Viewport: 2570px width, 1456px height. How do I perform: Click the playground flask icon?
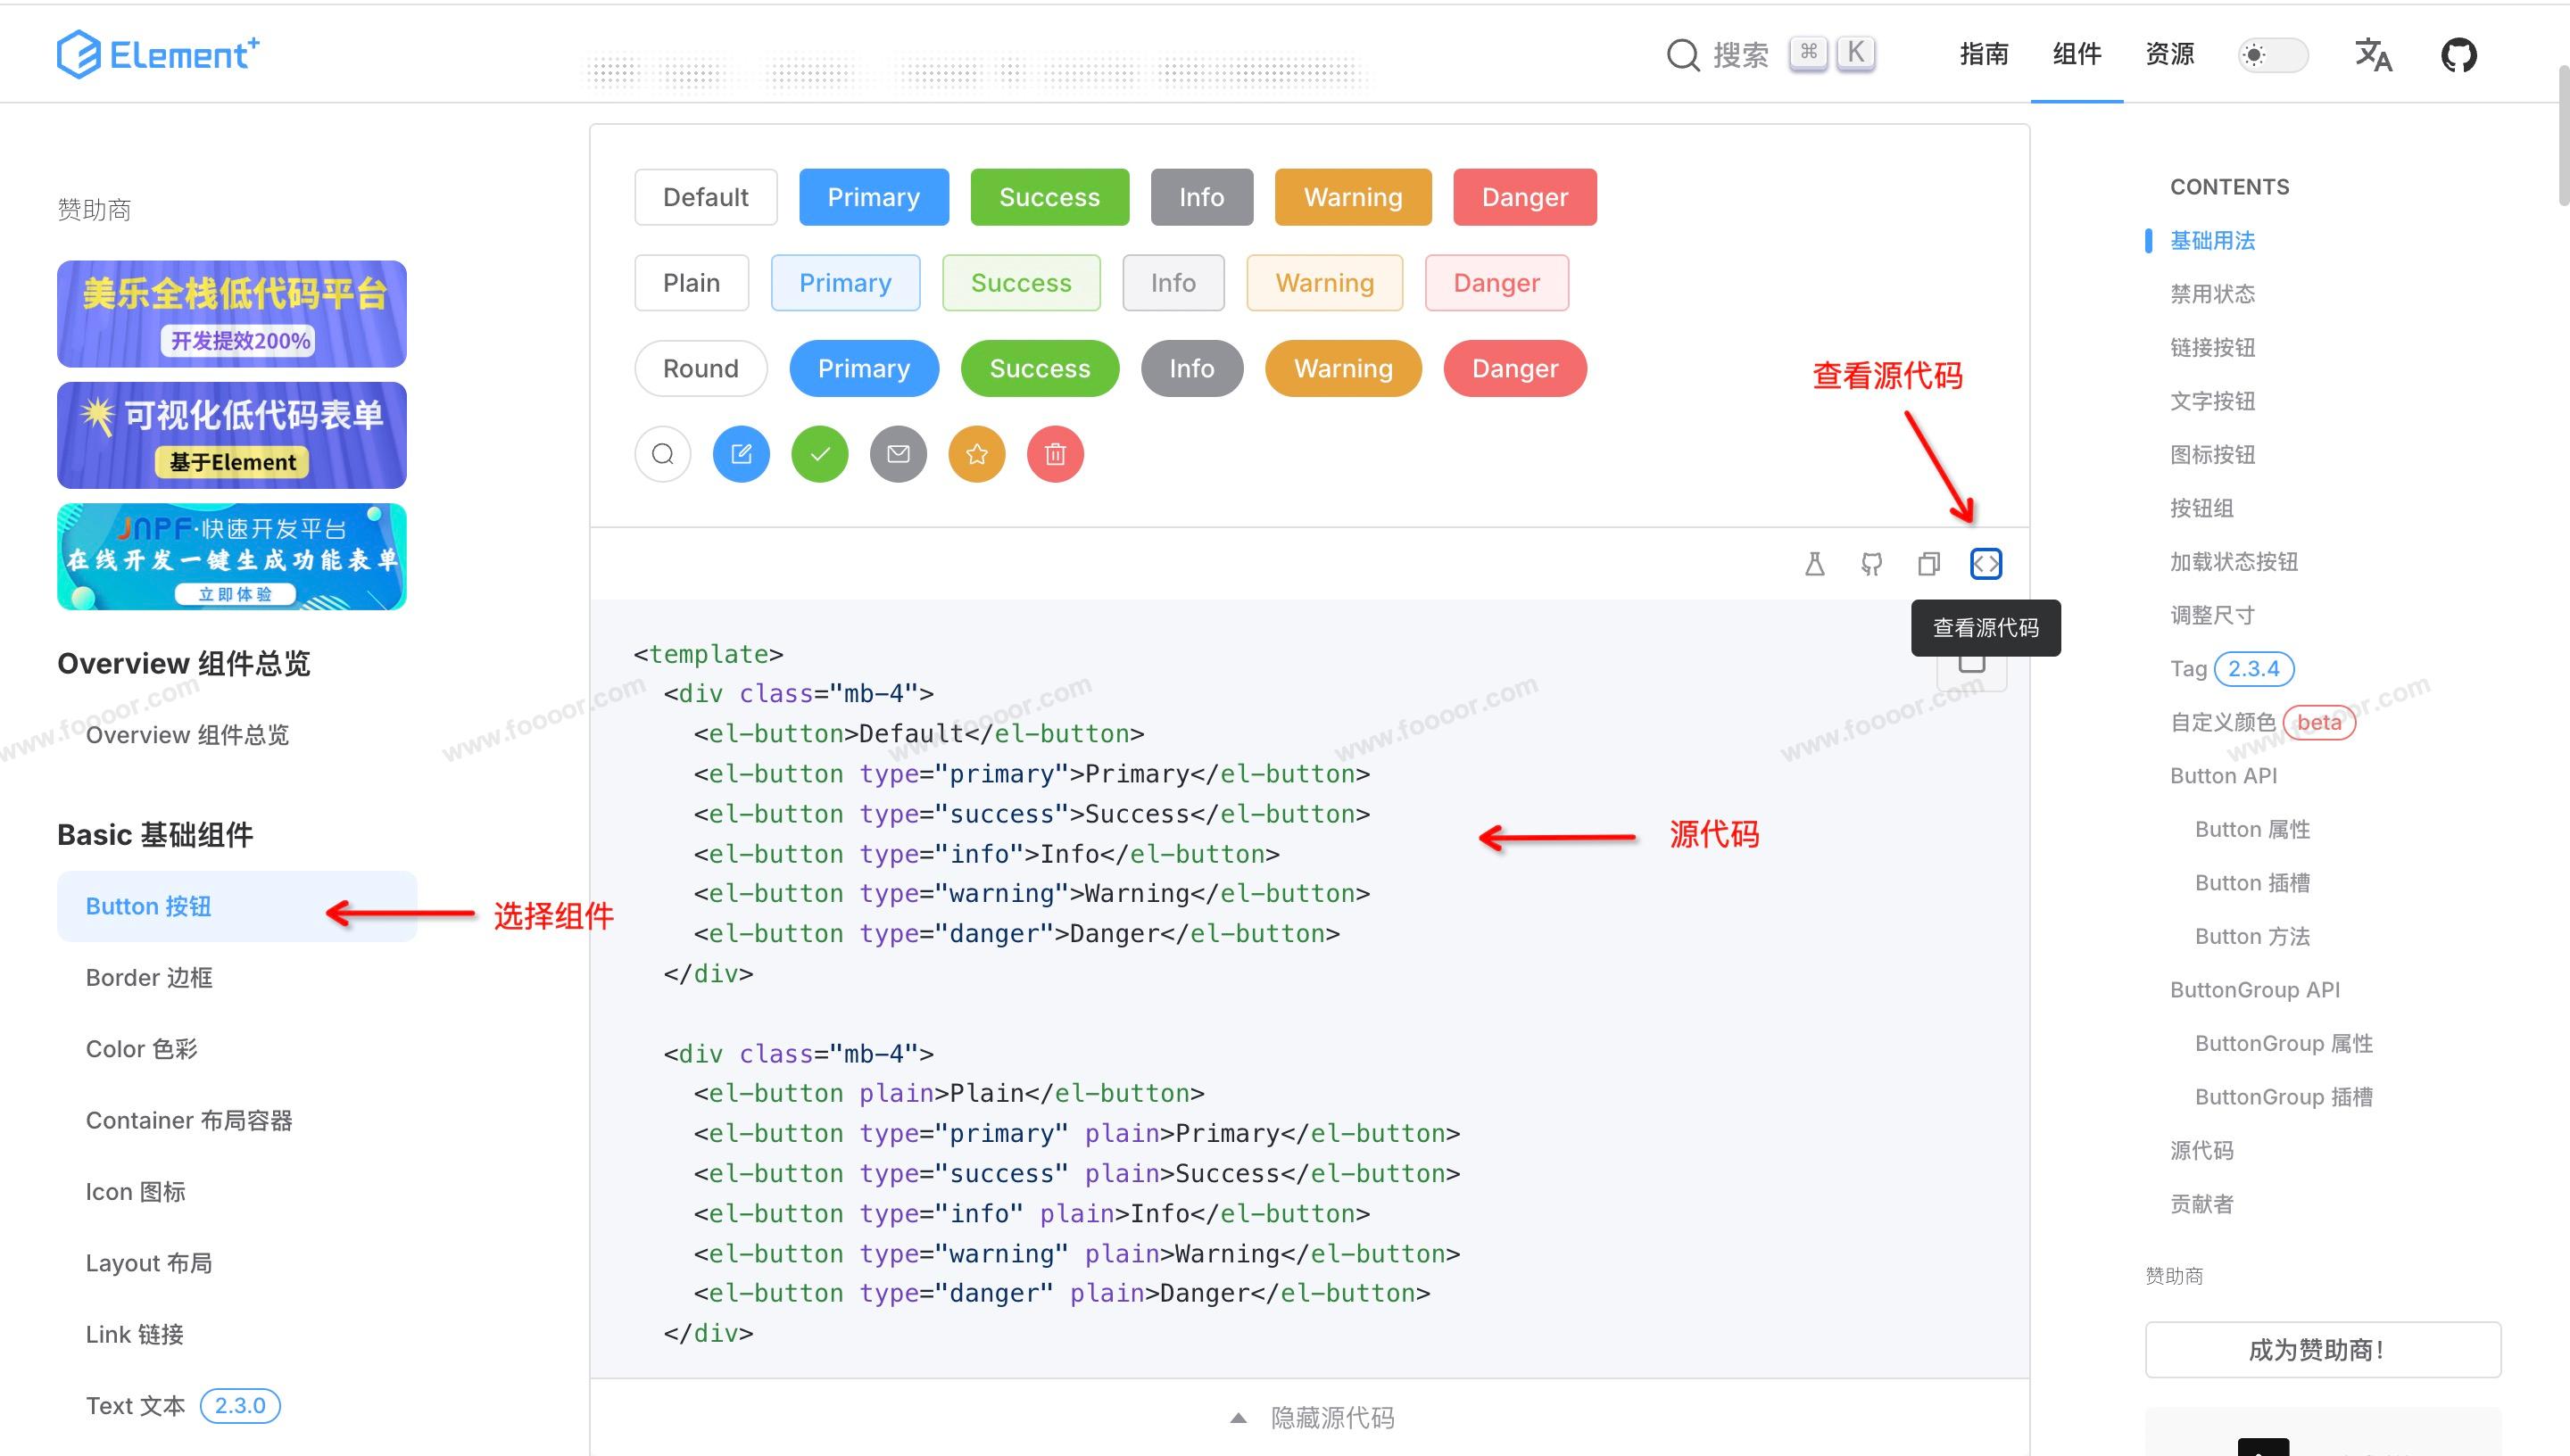pos(1814,564)
